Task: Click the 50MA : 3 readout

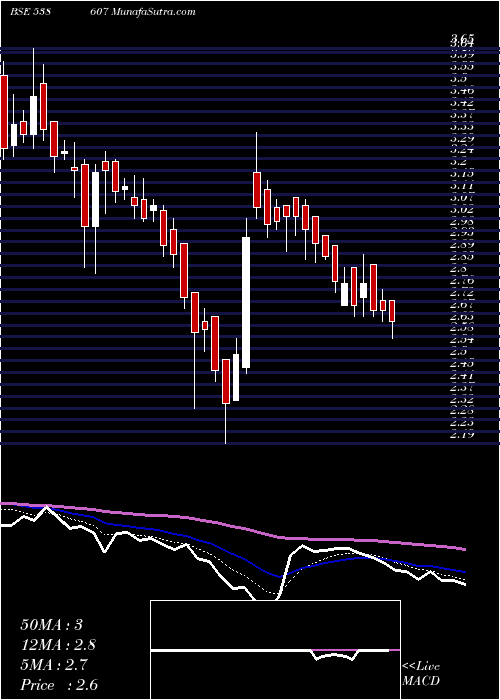Action: coord(52,624)
